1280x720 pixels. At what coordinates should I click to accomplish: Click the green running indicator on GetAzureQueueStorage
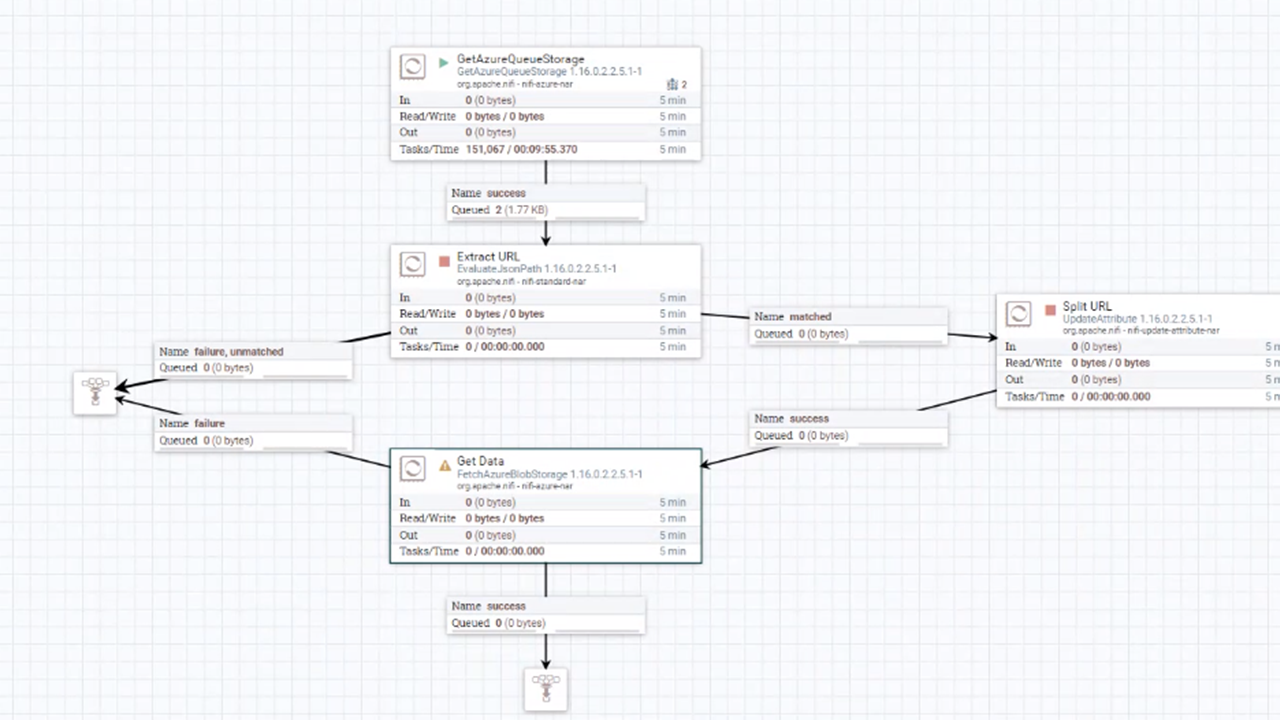pos(444,62)
